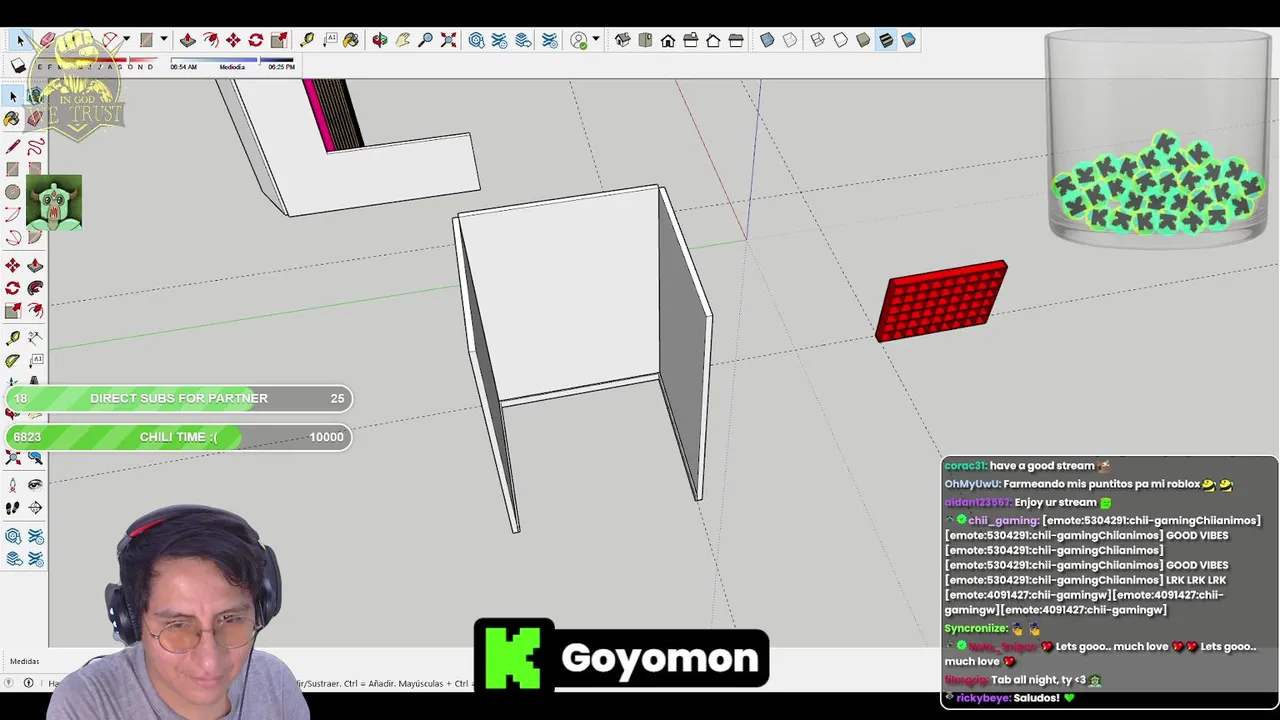
Task: Enable Shaded With Textures style
Action: pos(886,40)
